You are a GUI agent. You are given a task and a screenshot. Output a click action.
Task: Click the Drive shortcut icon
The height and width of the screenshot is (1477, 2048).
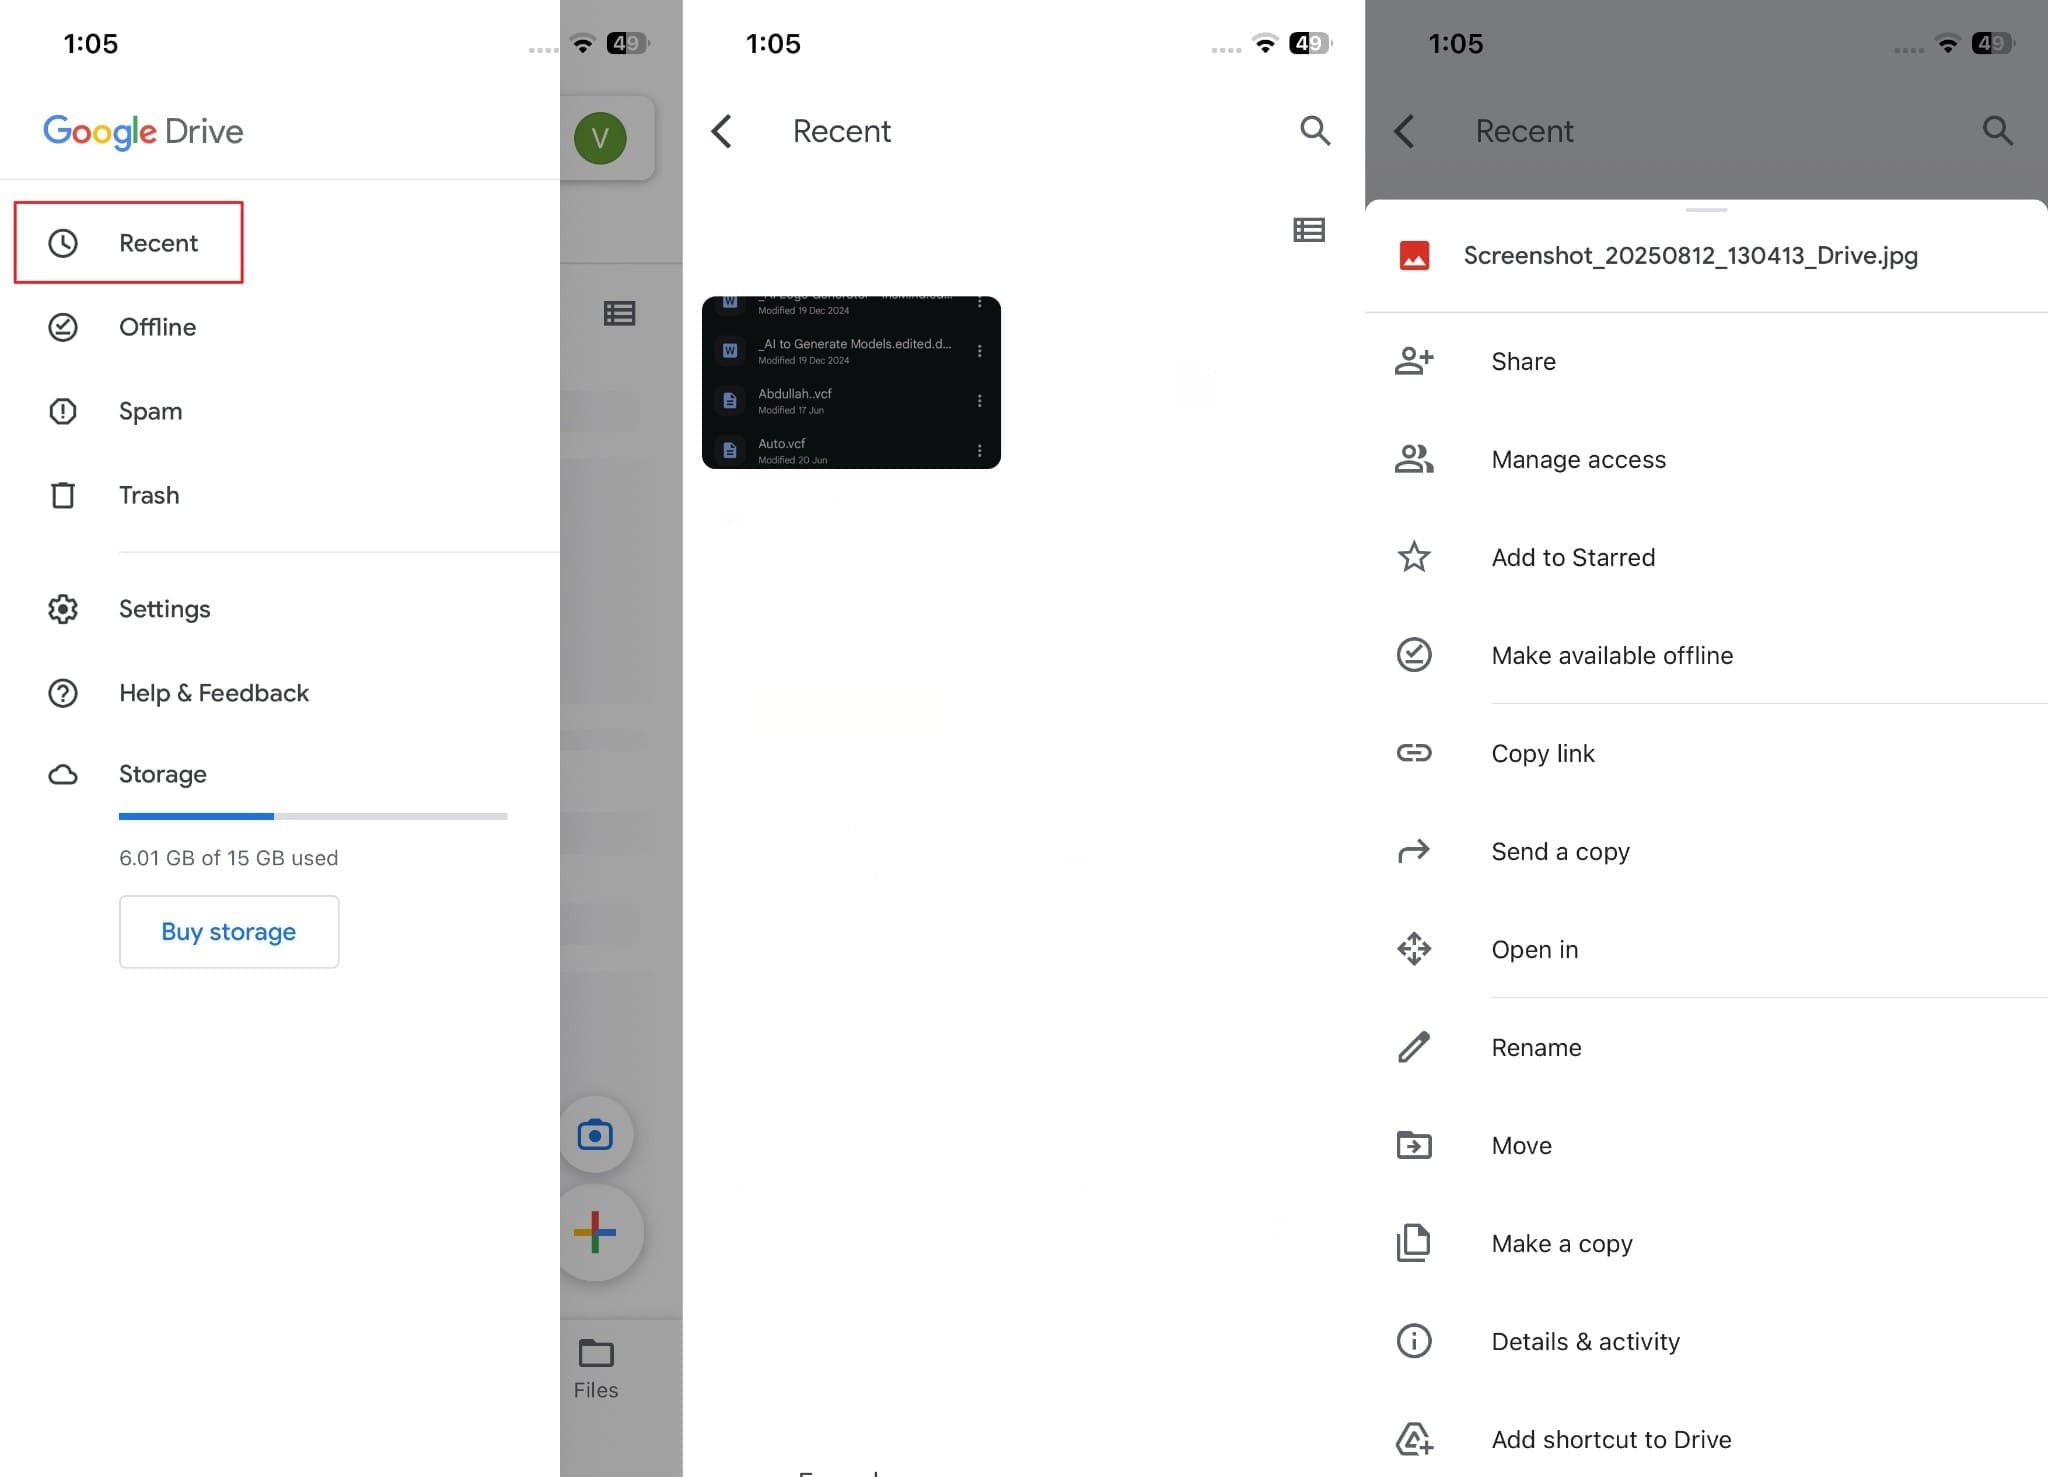tap(1414, 1439)
